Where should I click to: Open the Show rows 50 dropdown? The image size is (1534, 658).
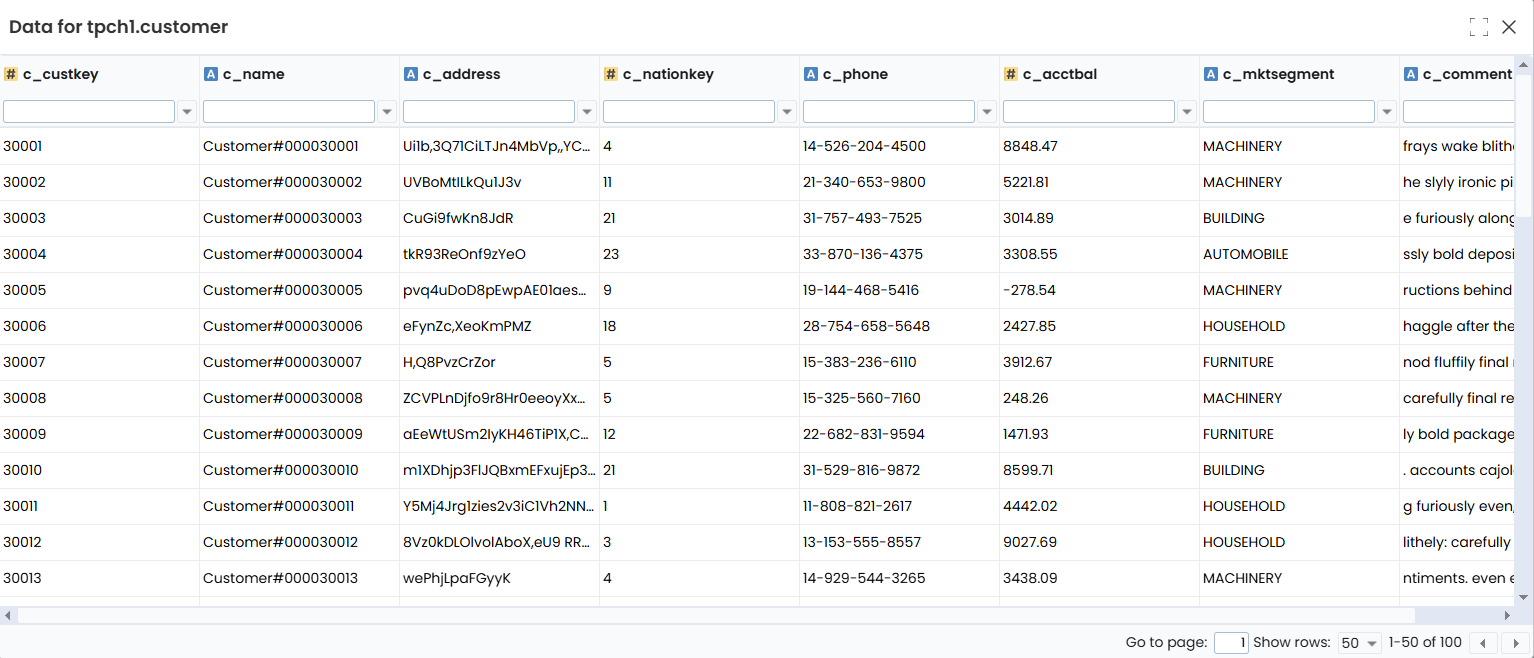pos(1359,643)
